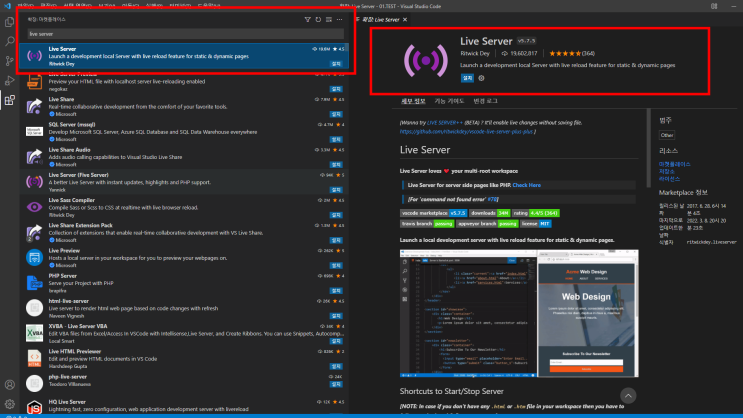The width and height of the screenshot is (743, 418).
Task: Click the scroll-to-top arrow button
Action: coord(628,395)
